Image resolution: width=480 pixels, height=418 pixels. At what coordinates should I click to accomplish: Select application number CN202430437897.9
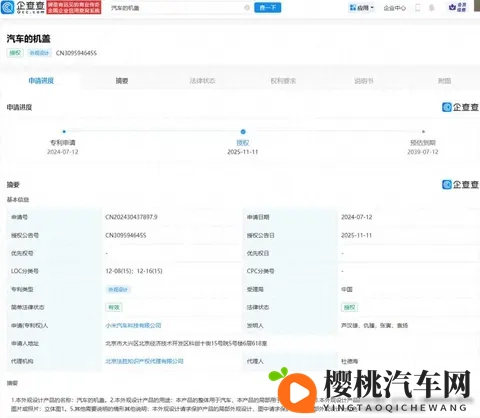[x=131, y=217]
